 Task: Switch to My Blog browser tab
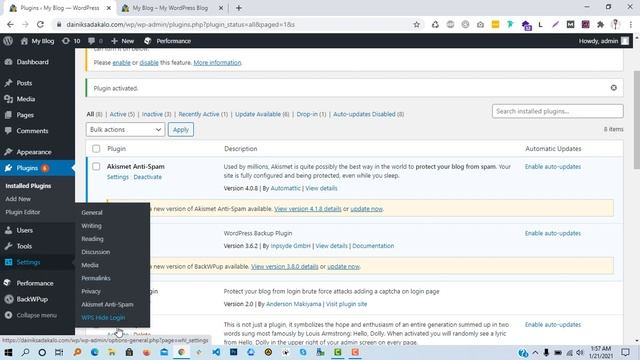pos(171,8)
